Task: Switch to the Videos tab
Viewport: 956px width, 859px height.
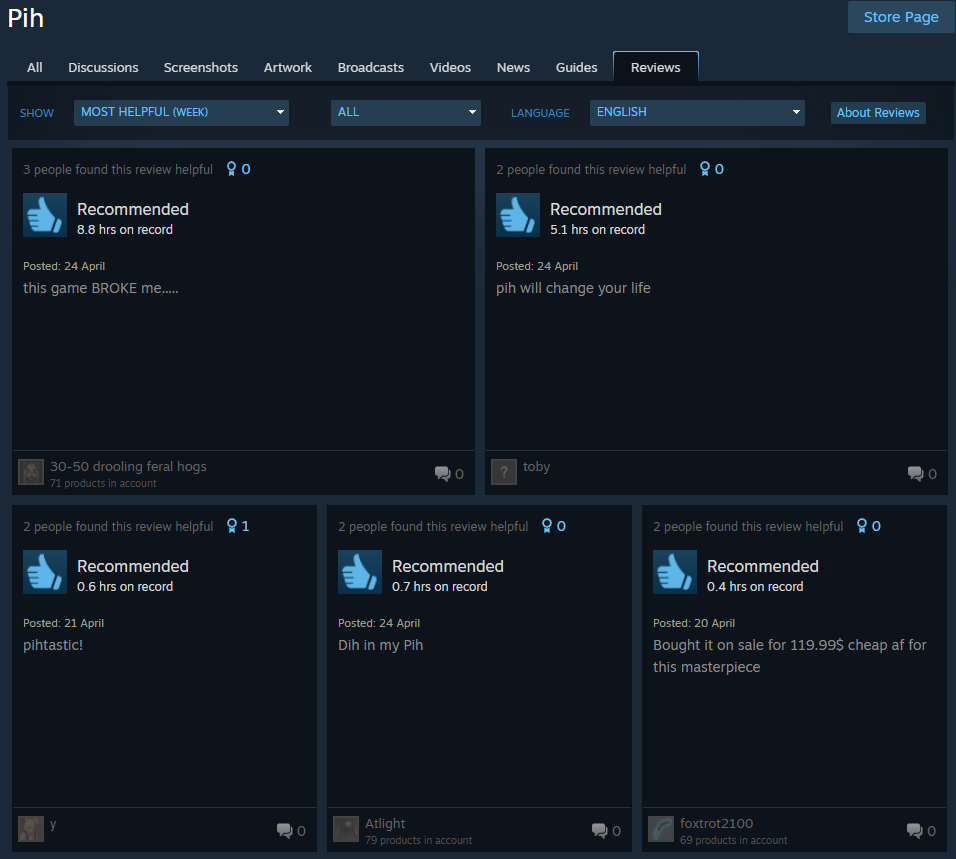Action: (x=450, y=68)
